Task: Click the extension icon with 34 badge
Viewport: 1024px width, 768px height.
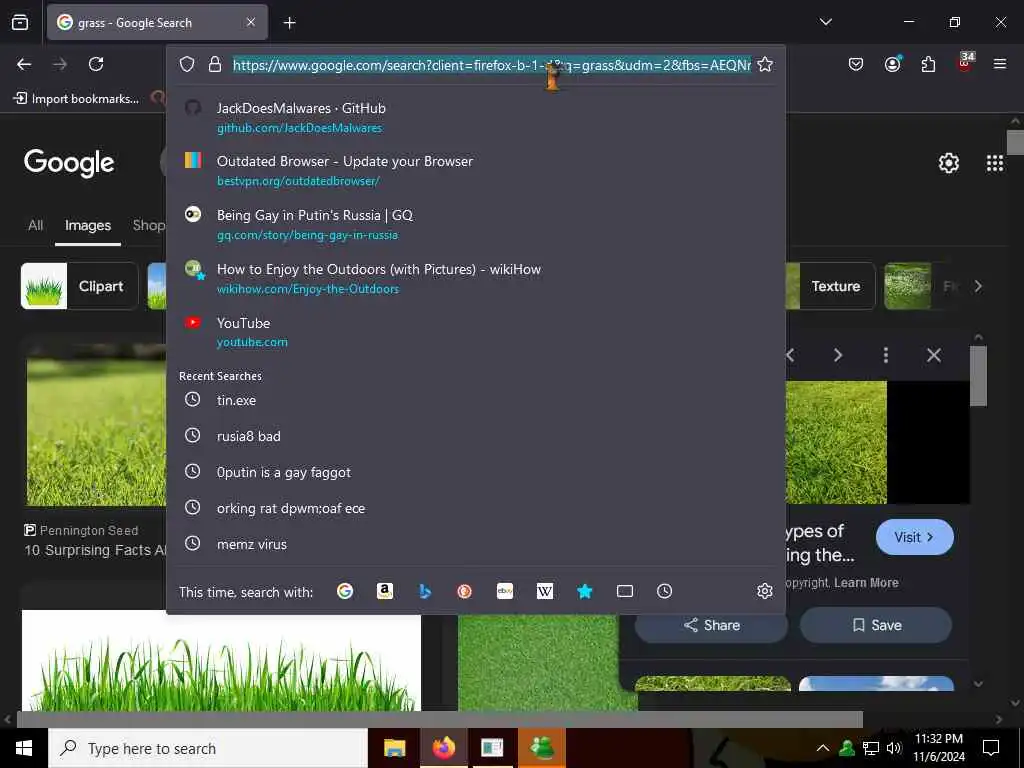Action: 965,63
